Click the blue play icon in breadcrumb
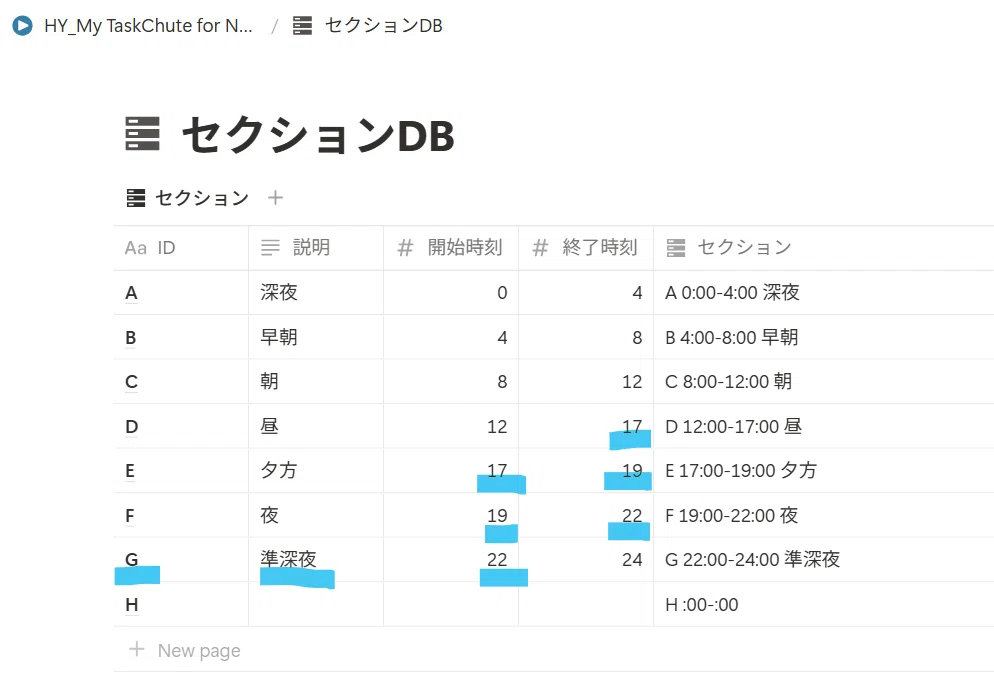Image resolution: width=994 pixels, height=696 pixels. (22, 25)
